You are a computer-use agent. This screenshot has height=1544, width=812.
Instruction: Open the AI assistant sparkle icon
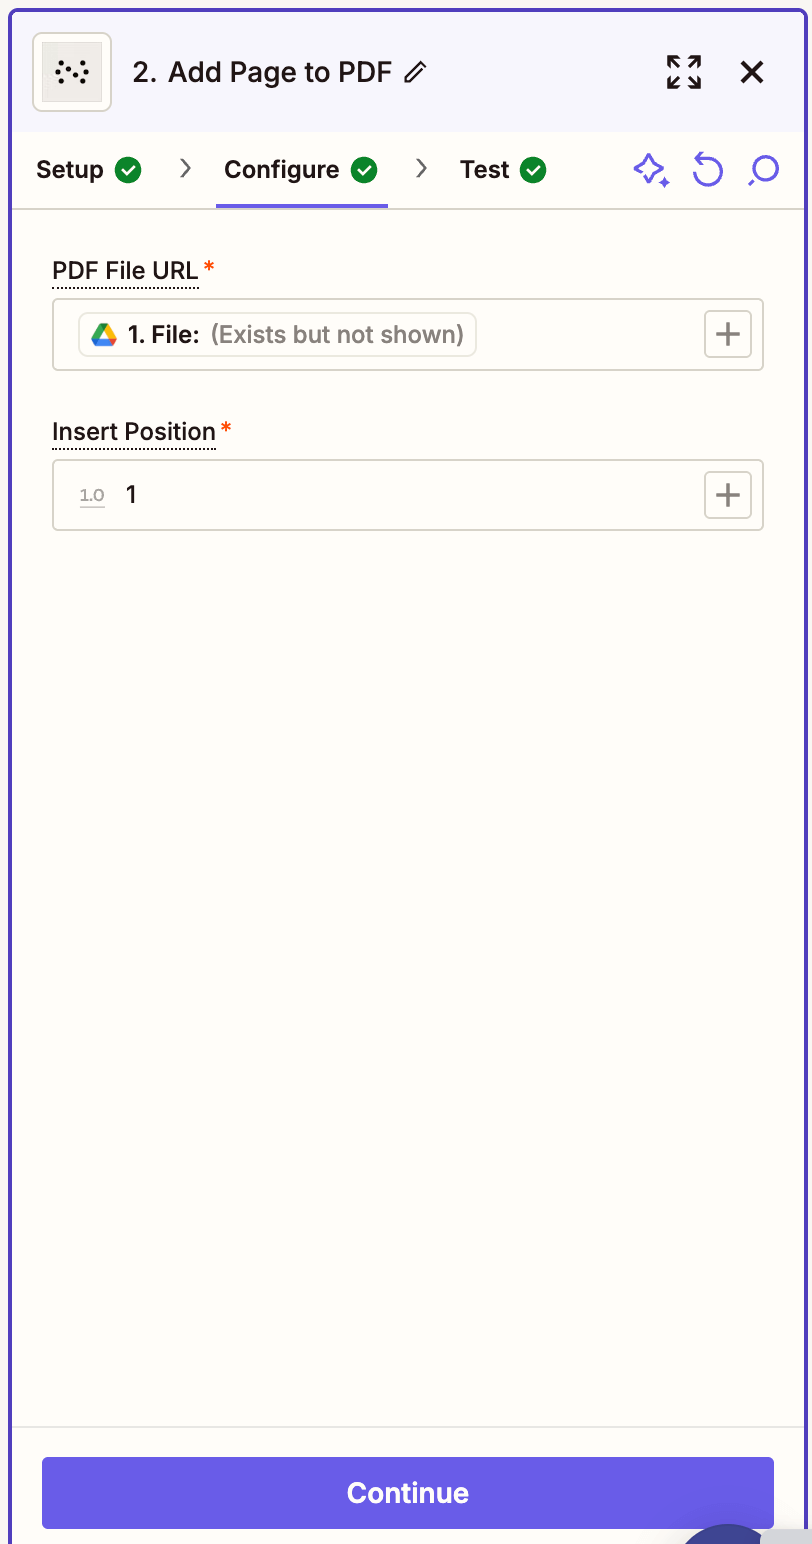(652, 170)
